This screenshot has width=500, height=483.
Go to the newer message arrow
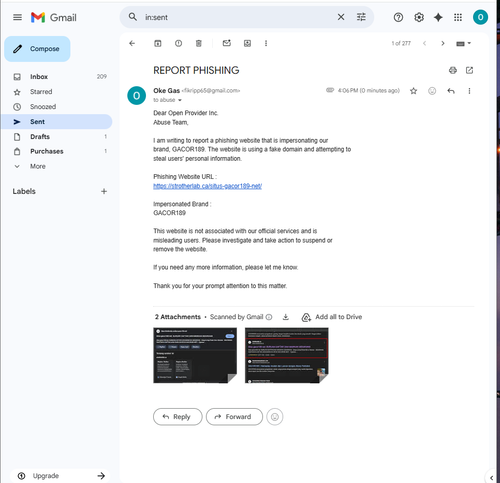424,43
